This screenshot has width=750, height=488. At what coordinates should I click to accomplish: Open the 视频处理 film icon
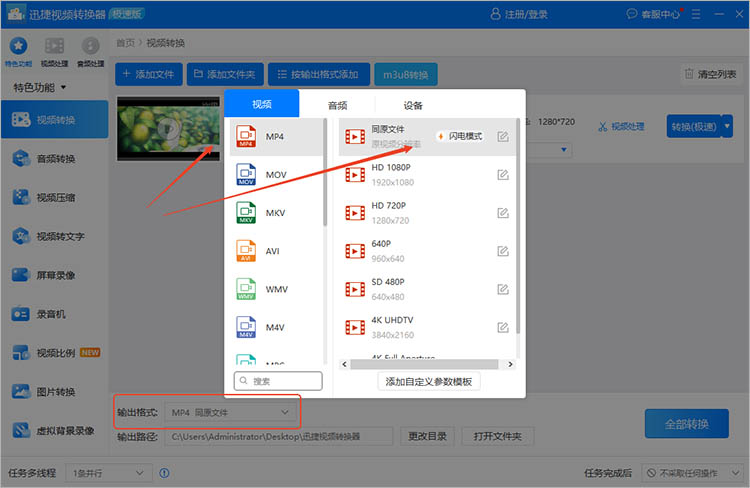point(54,46)
